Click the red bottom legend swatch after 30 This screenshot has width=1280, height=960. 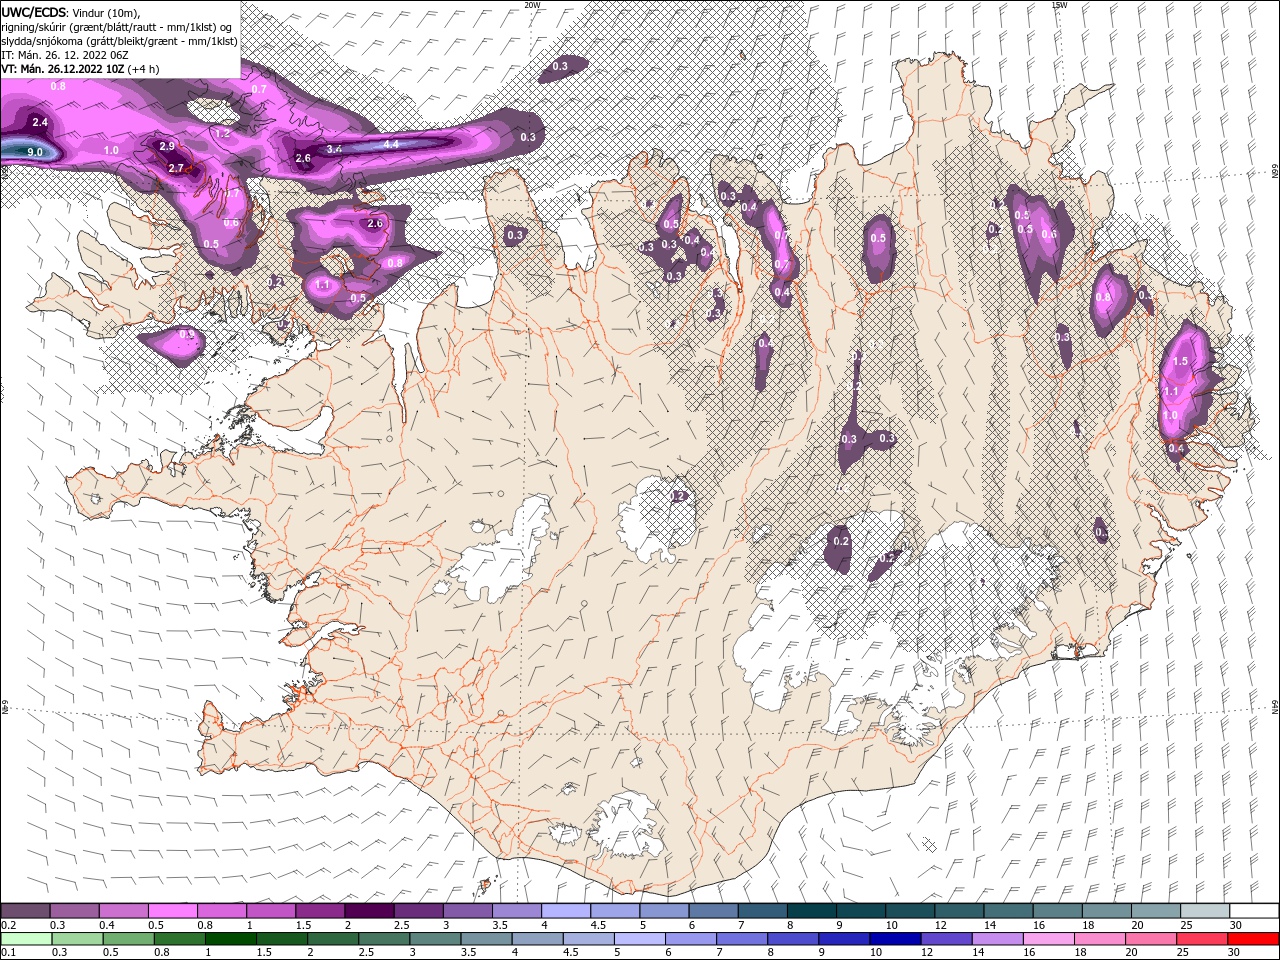click(x=1253, y=939)
